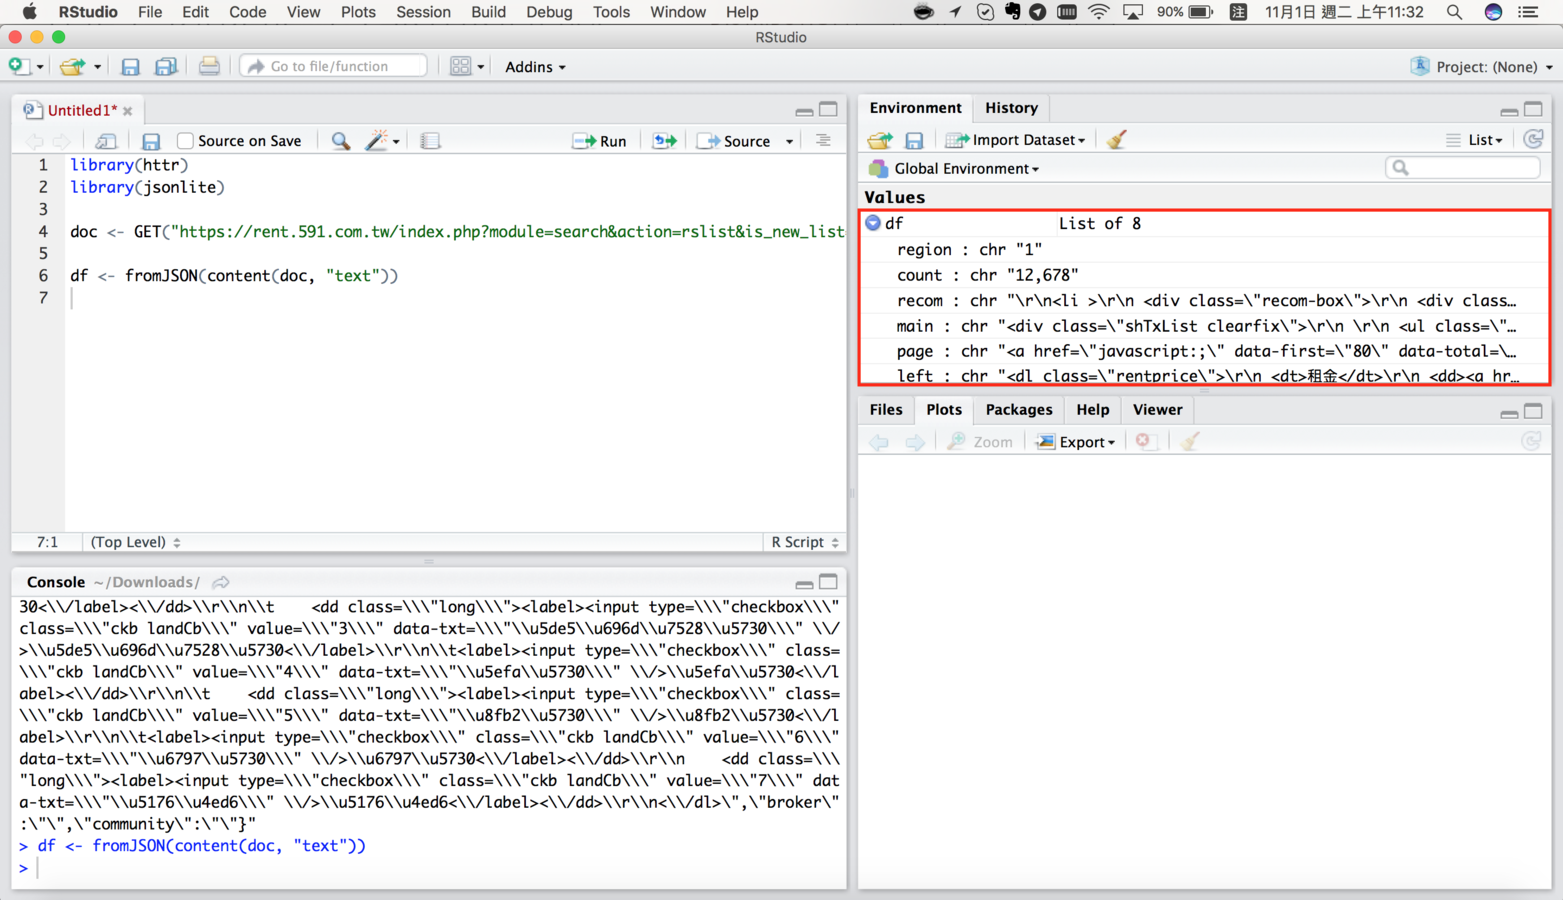Open the Export plot dropdown

[1076, 442]
